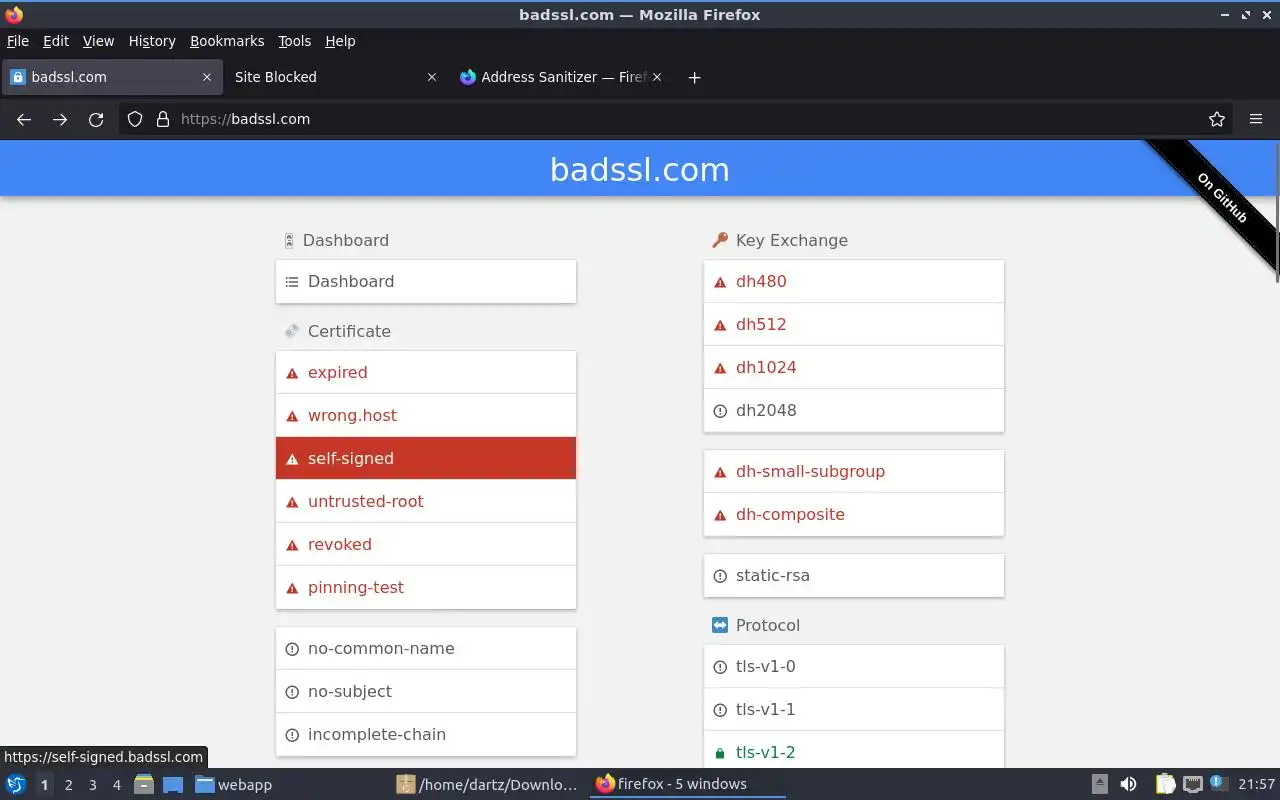The height and width of the screenshot is (800, 1280).
Task: Open the dh-small-subgroup link
Action: click(x=854, y=472)
